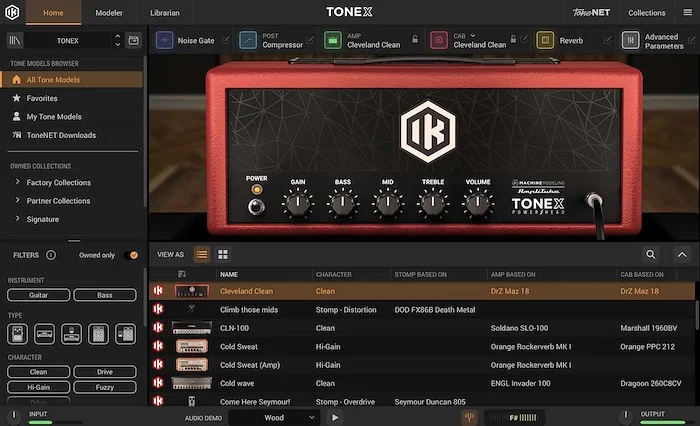Switch to grid view
700x426 pixels.
[x=223, y=255]
